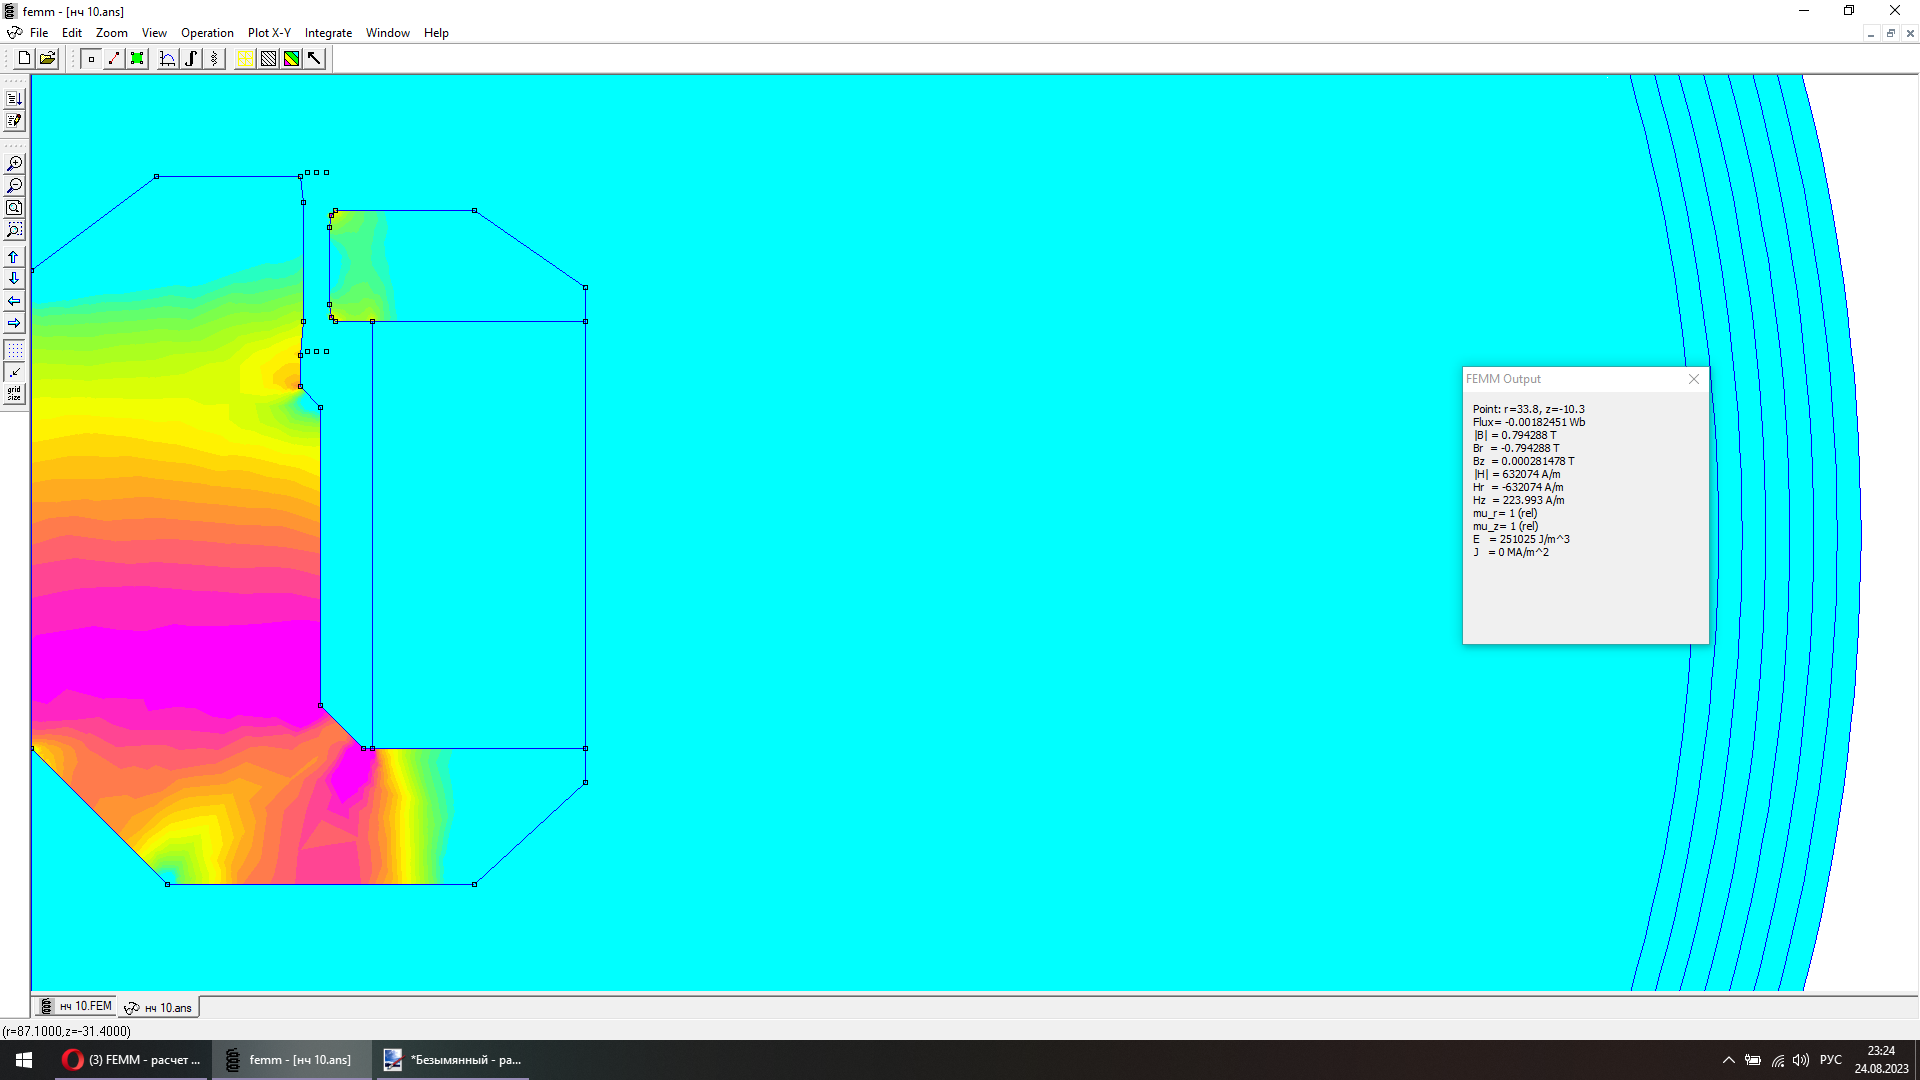The image size is (1920, 1080).
Task: Open the Operation menu
Action: [x=207, y=33]
